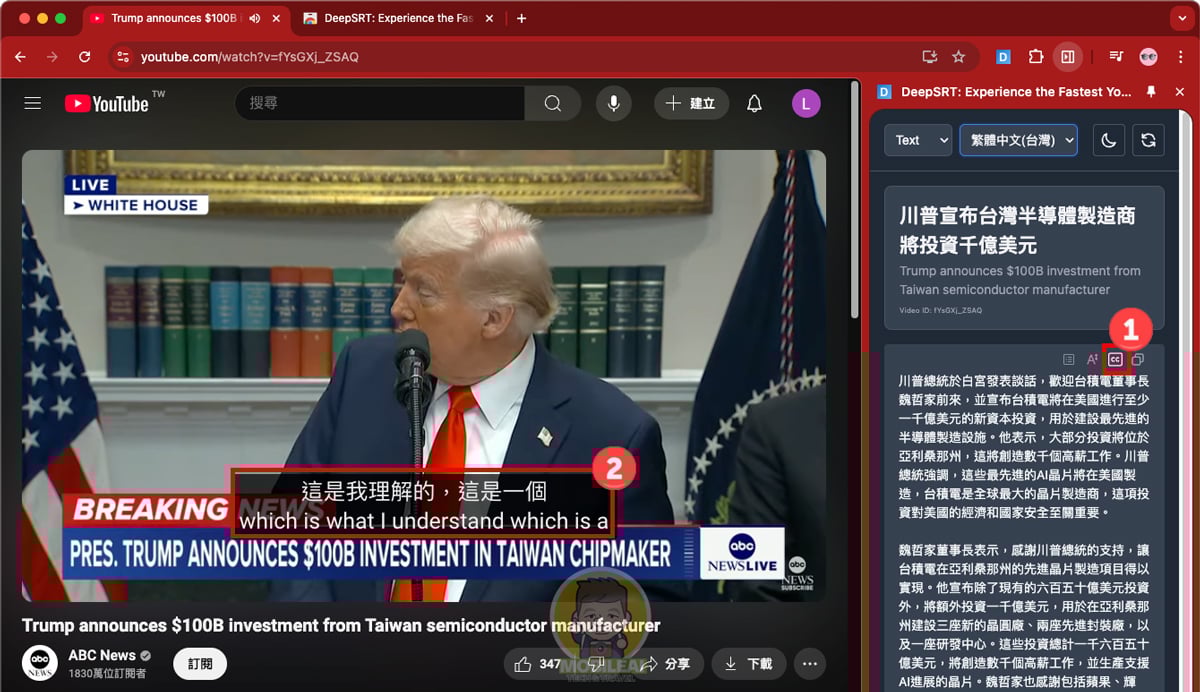
Task: Open more actions ellipsis under video
Action: click(x=810, y=663)
